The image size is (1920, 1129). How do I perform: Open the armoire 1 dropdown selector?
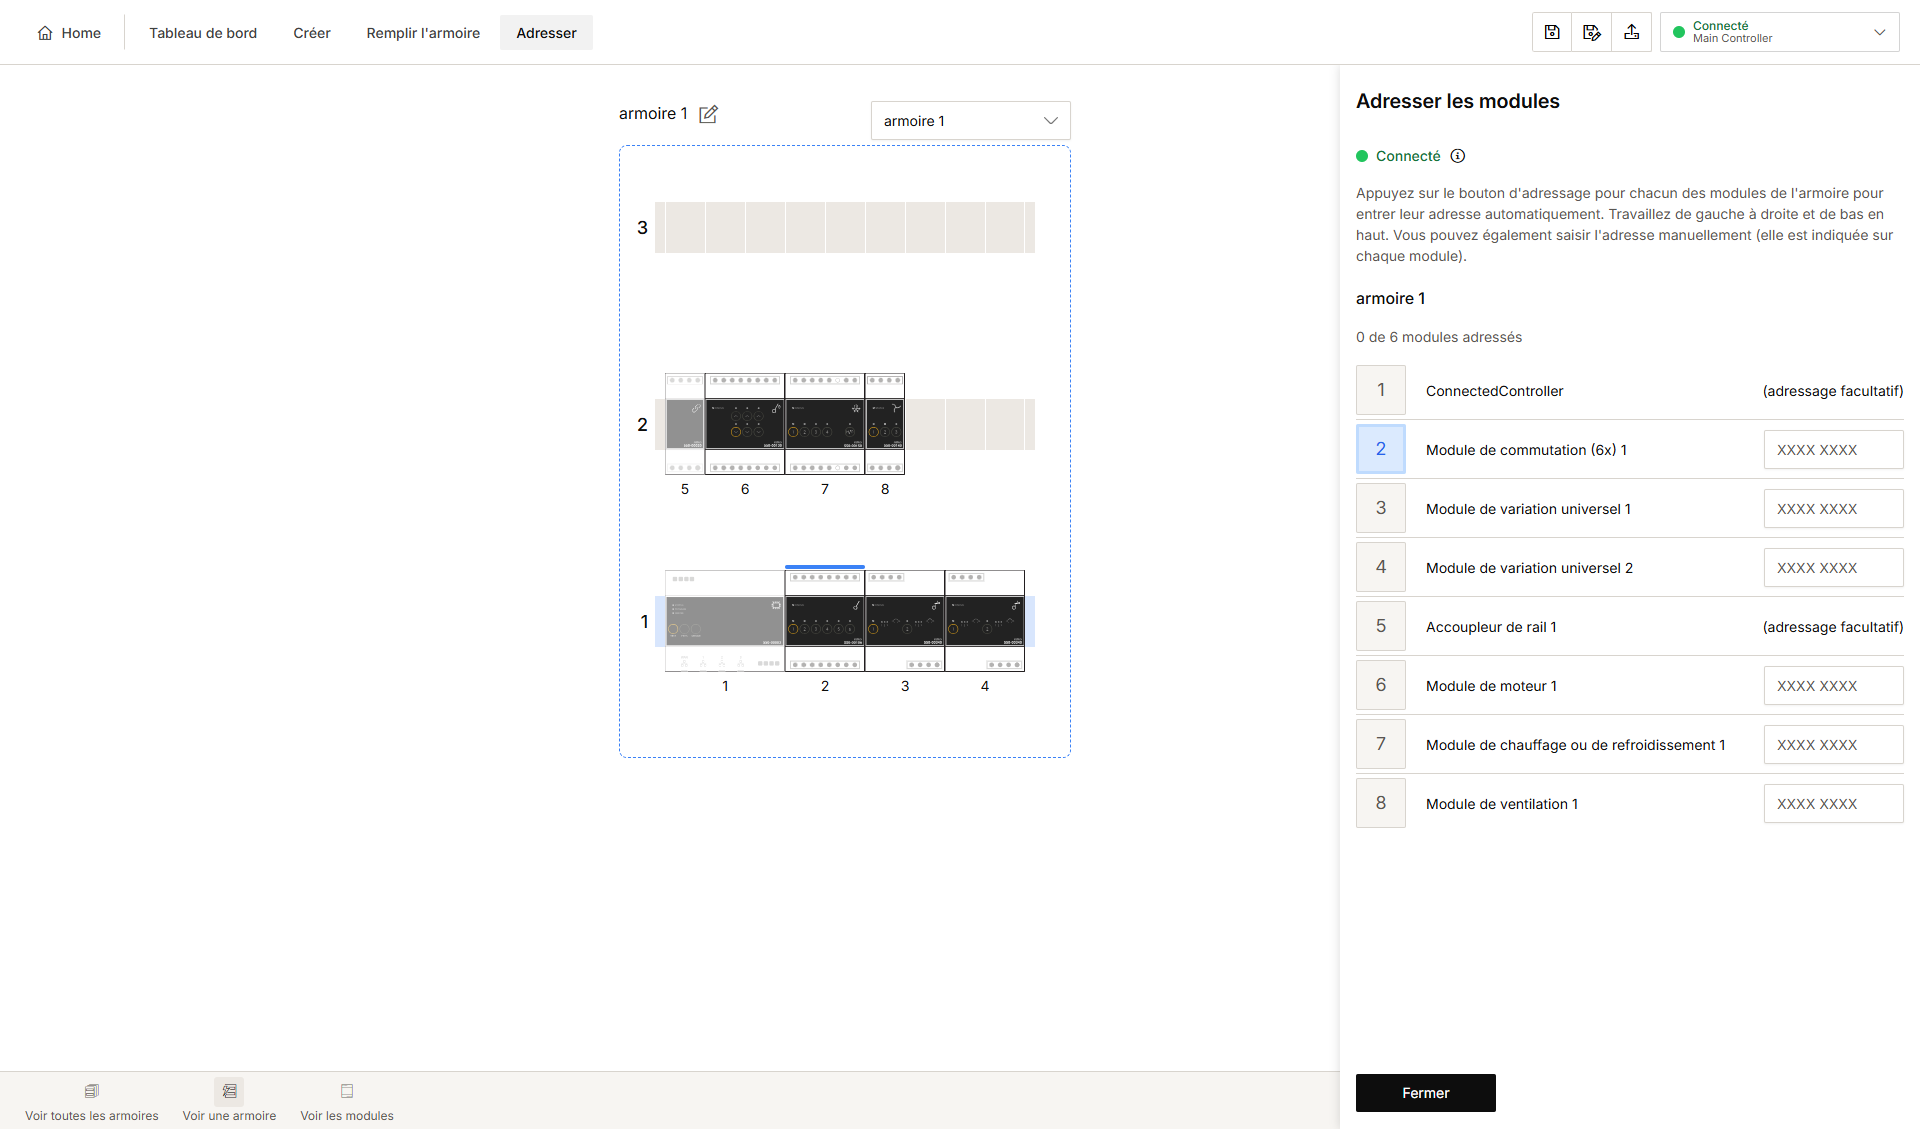click(970, 121)
